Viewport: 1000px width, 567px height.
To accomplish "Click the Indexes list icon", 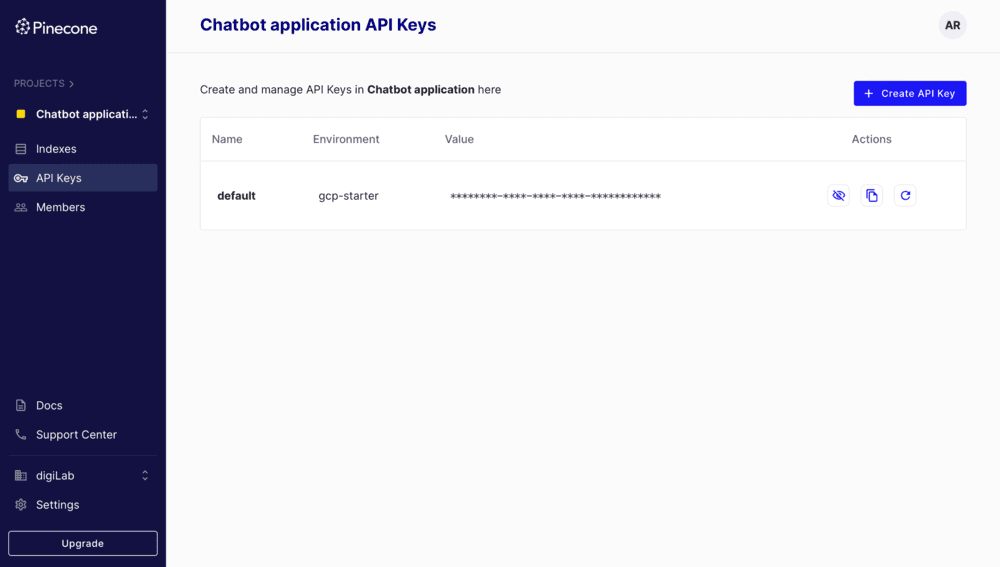I will pyautogui.click(x=21, y=149).
